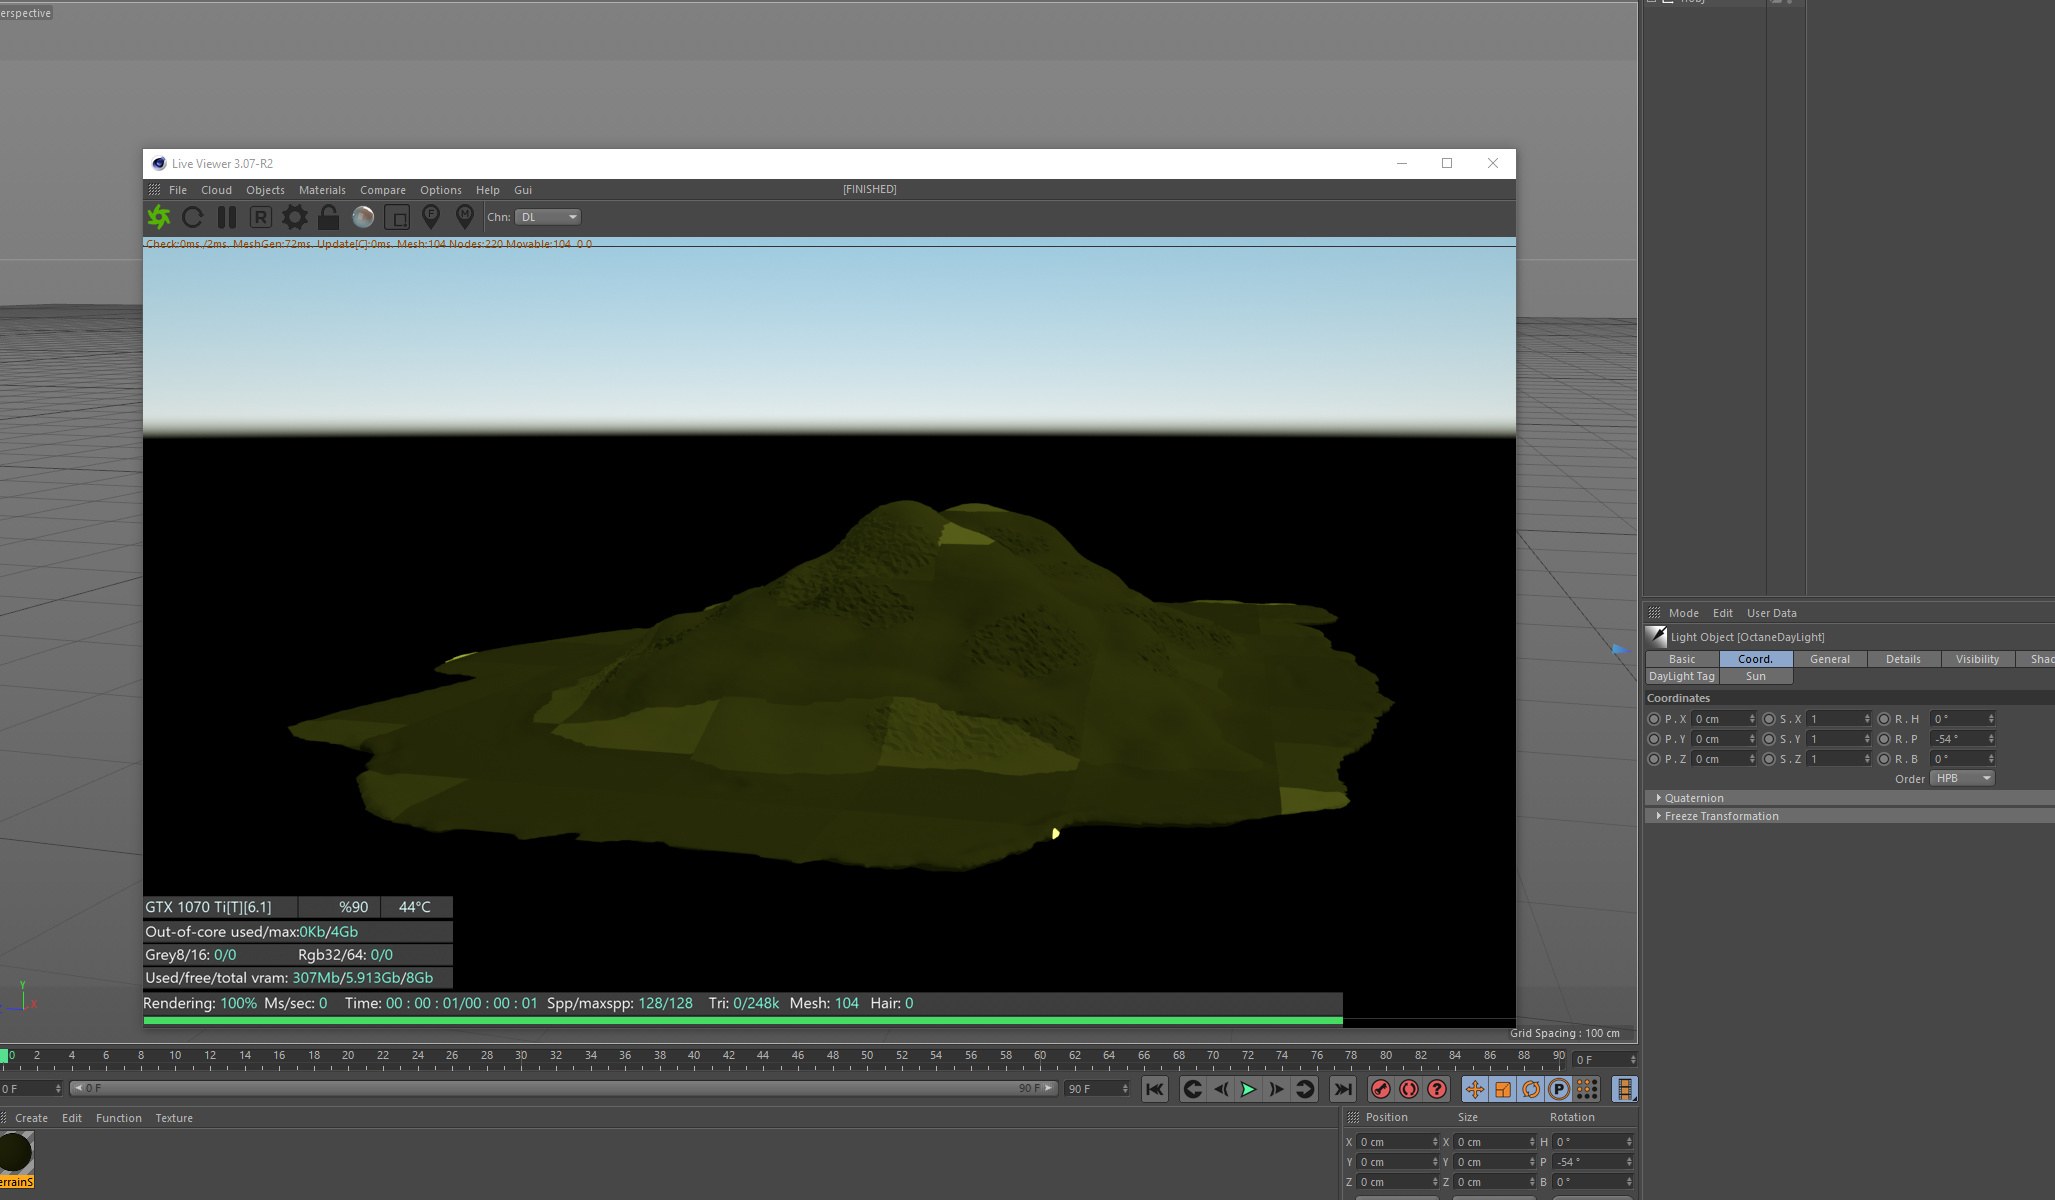Switch to the Details tab

(1903, 659)
